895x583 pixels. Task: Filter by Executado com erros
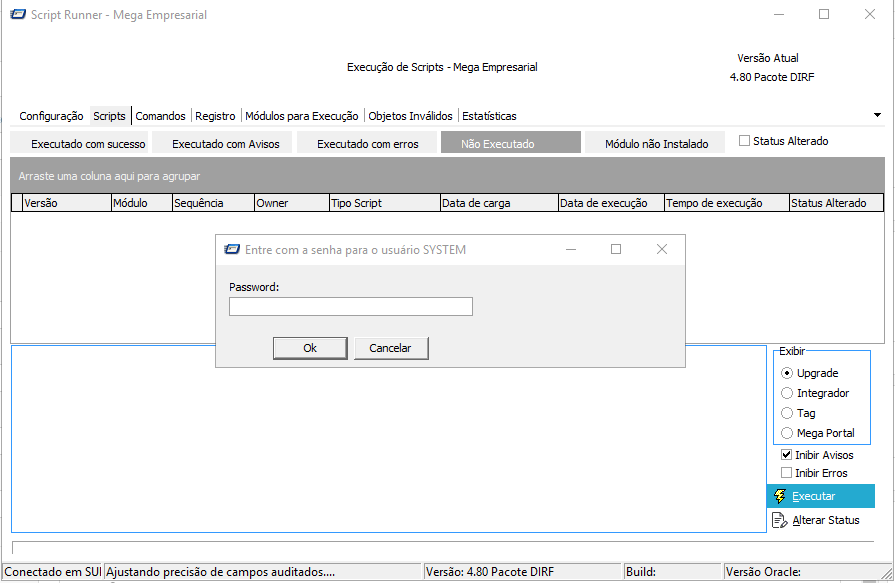coord(367,143)
